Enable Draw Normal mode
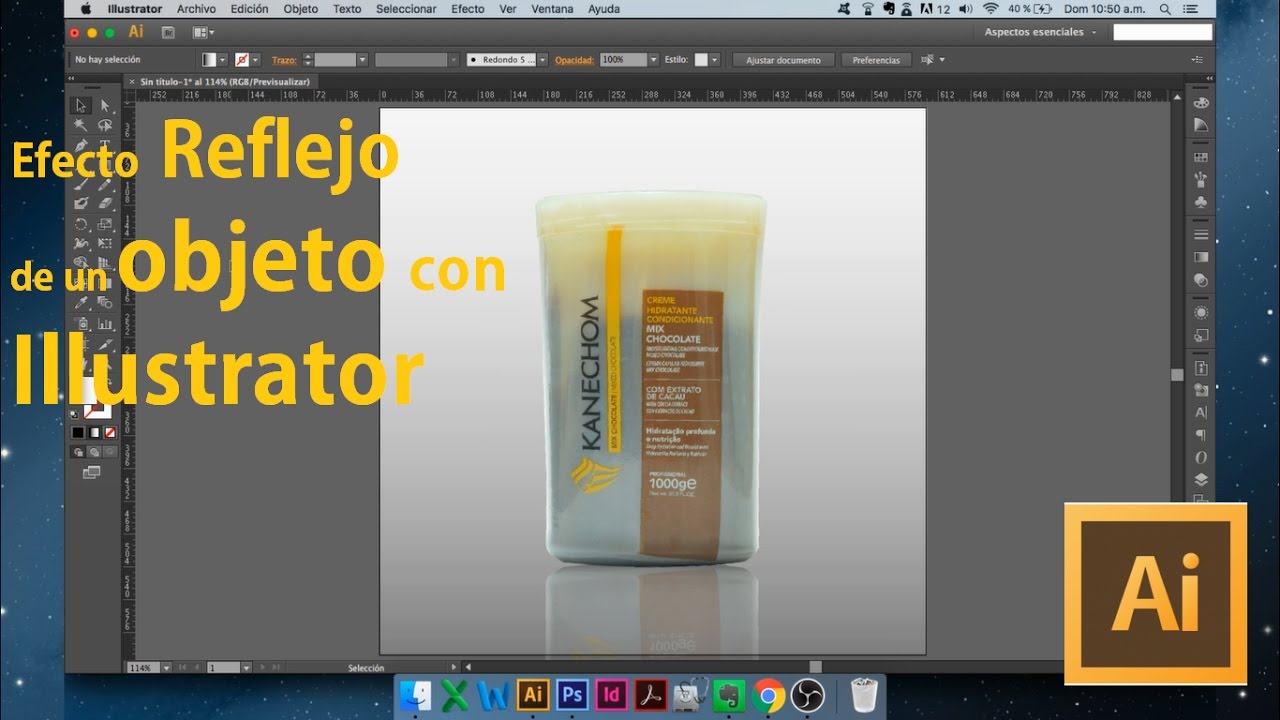 click(x=79, y=452)
